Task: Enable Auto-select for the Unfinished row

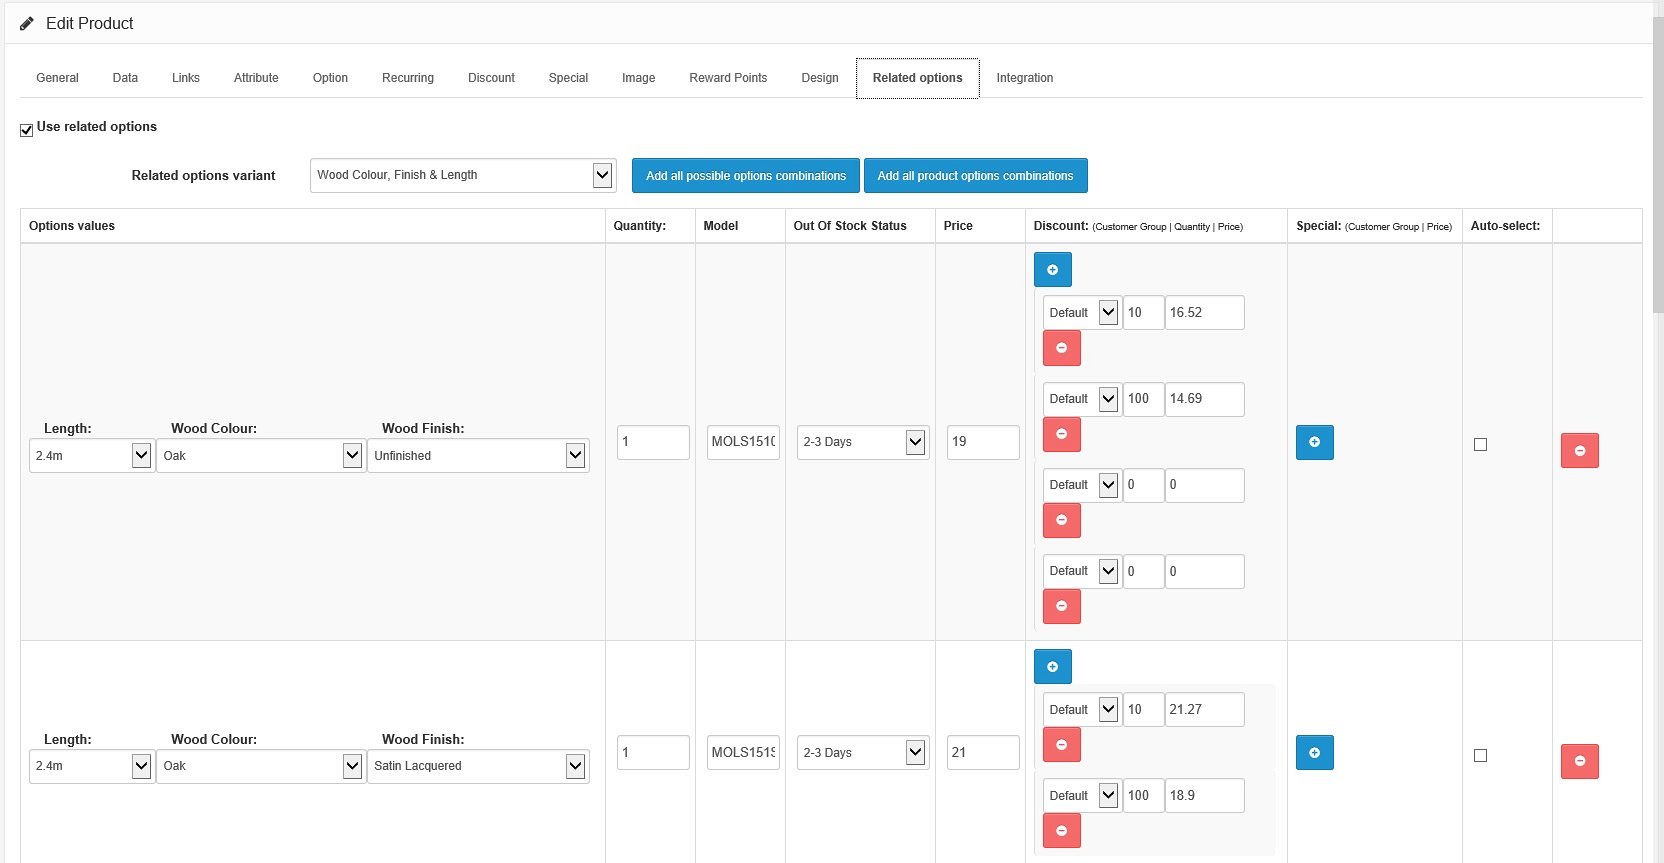Action: [1480, 445]
